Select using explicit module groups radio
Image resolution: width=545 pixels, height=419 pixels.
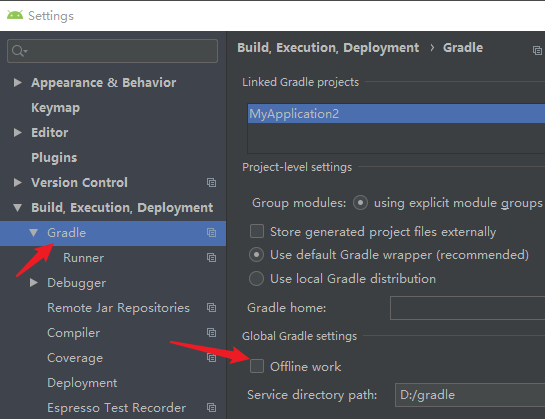[x=360, y=202]
